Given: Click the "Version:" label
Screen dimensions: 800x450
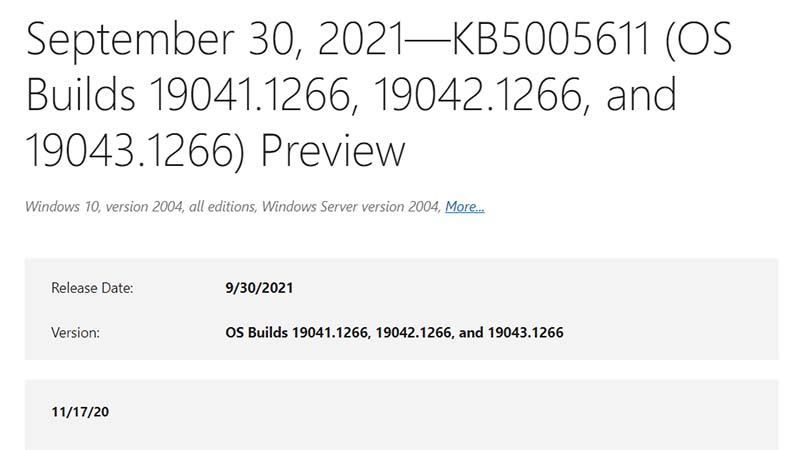Looking at the screenshot, I should [75, 332].
